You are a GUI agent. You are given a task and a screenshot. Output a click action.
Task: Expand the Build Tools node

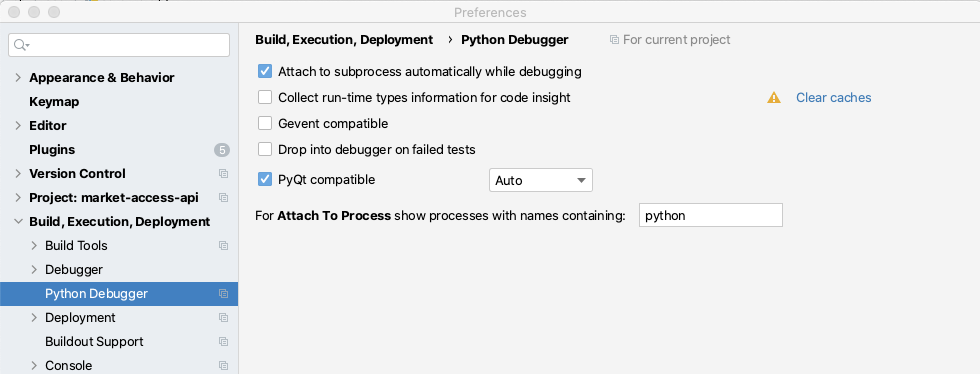click(x=34, y=246)
